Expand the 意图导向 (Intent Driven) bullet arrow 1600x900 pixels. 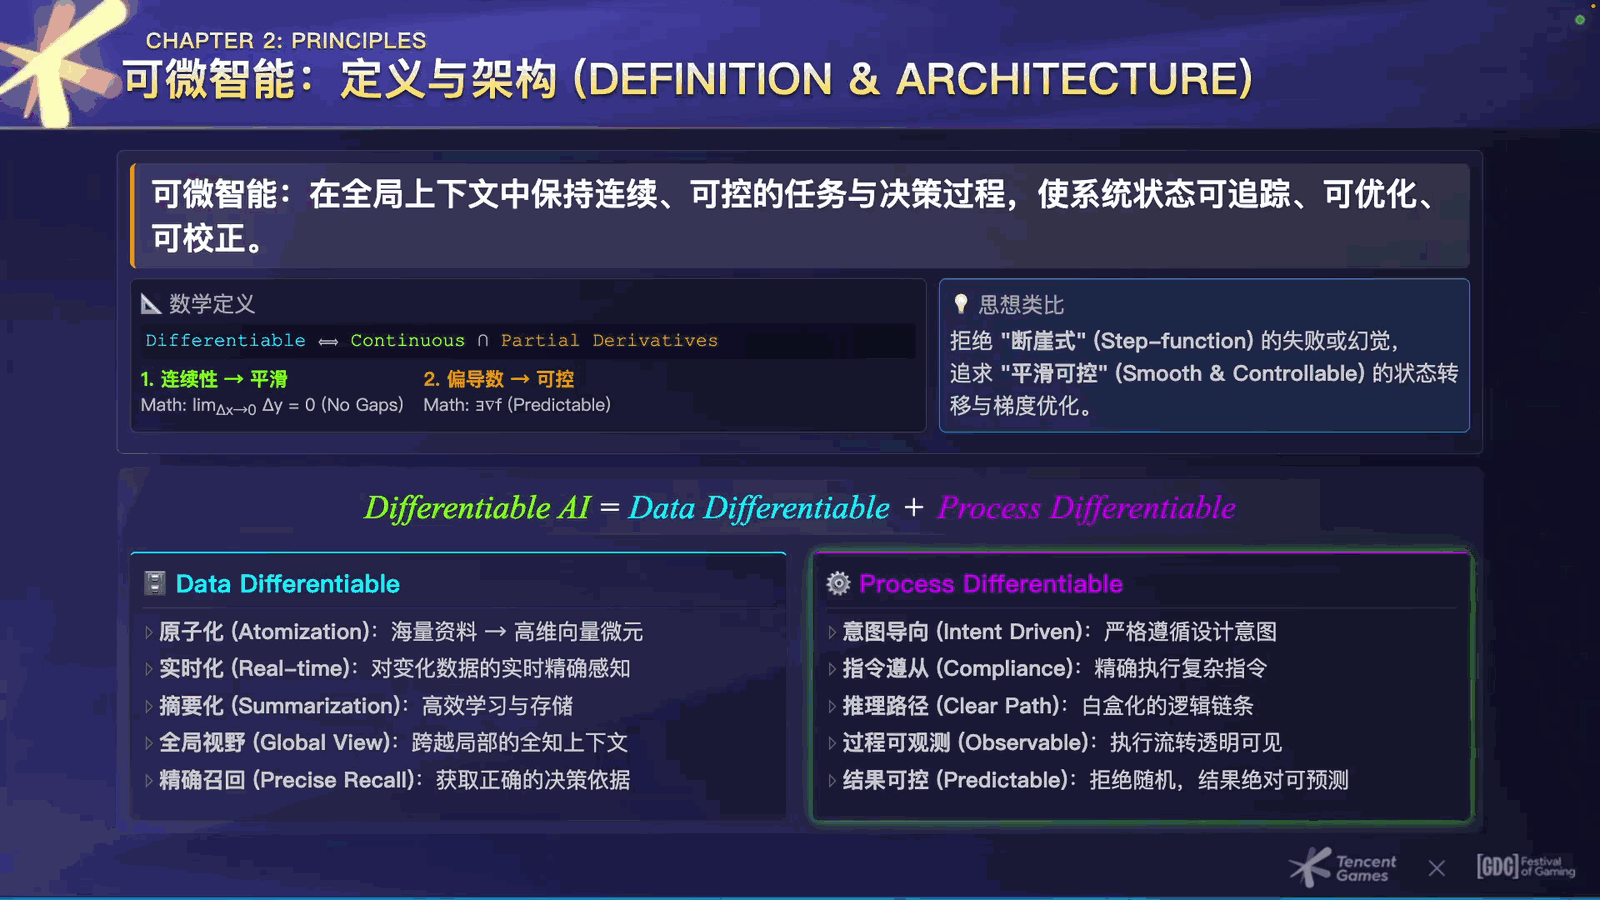832,632
